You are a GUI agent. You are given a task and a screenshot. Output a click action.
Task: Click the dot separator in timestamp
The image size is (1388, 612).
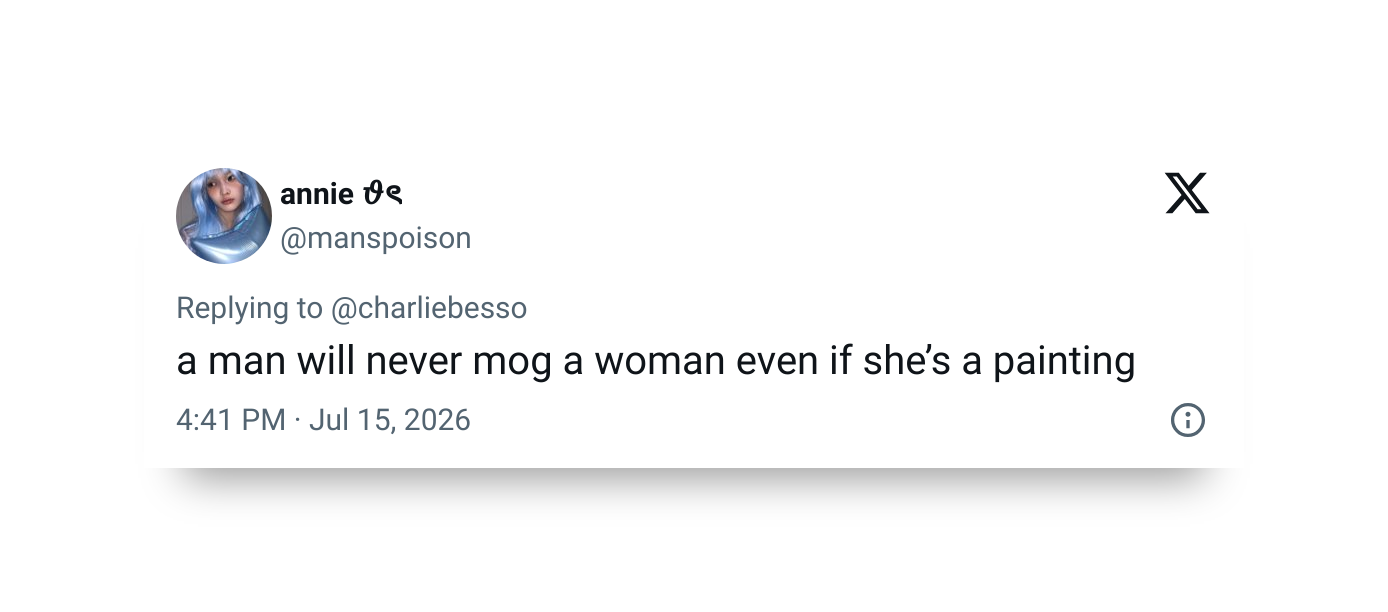(x=298, y=420)
